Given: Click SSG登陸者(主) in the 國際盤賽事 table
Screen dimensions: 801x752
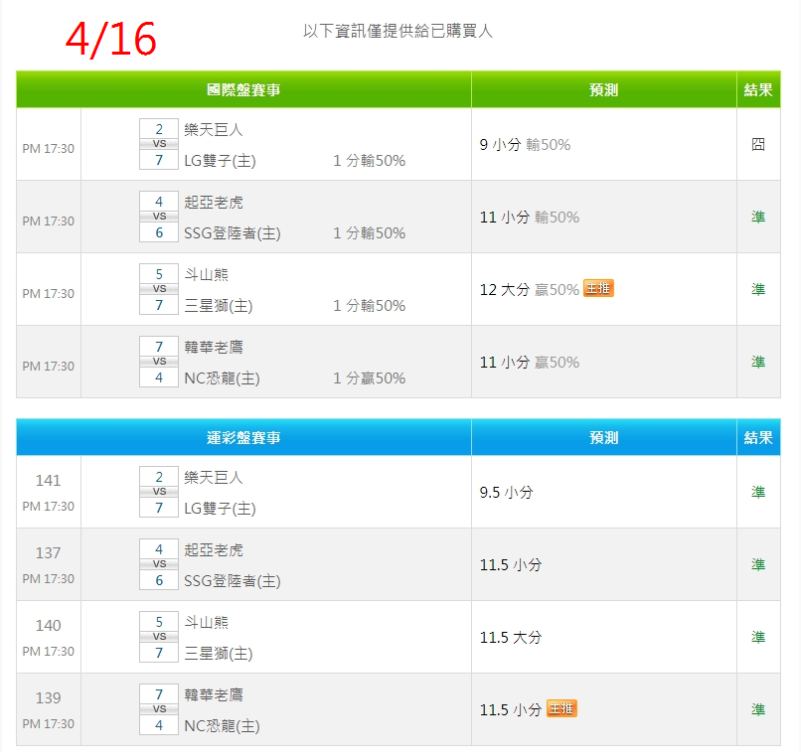Looking at the screenshot, I should 232,233.
